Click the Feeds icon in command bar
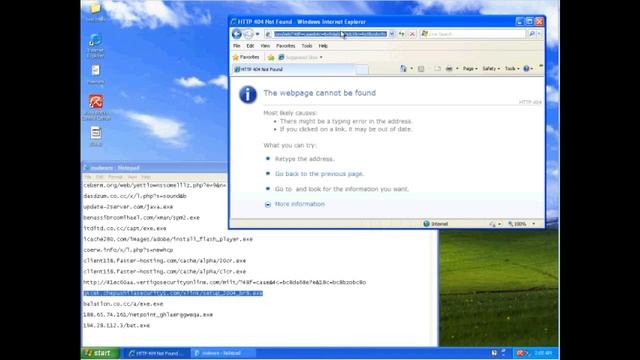640x360 pixels. (421, 69)
